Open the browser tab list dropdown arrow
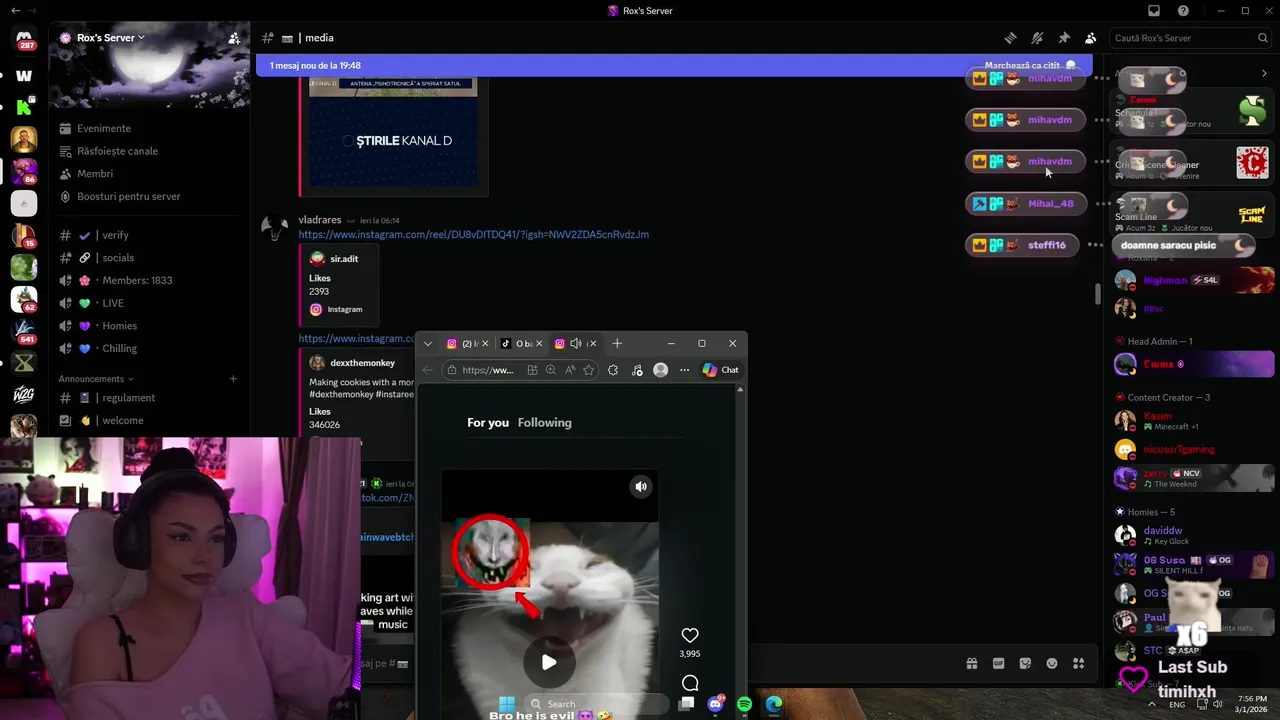The height and width of the screenshot is (720, 1280). click(428, 343)
